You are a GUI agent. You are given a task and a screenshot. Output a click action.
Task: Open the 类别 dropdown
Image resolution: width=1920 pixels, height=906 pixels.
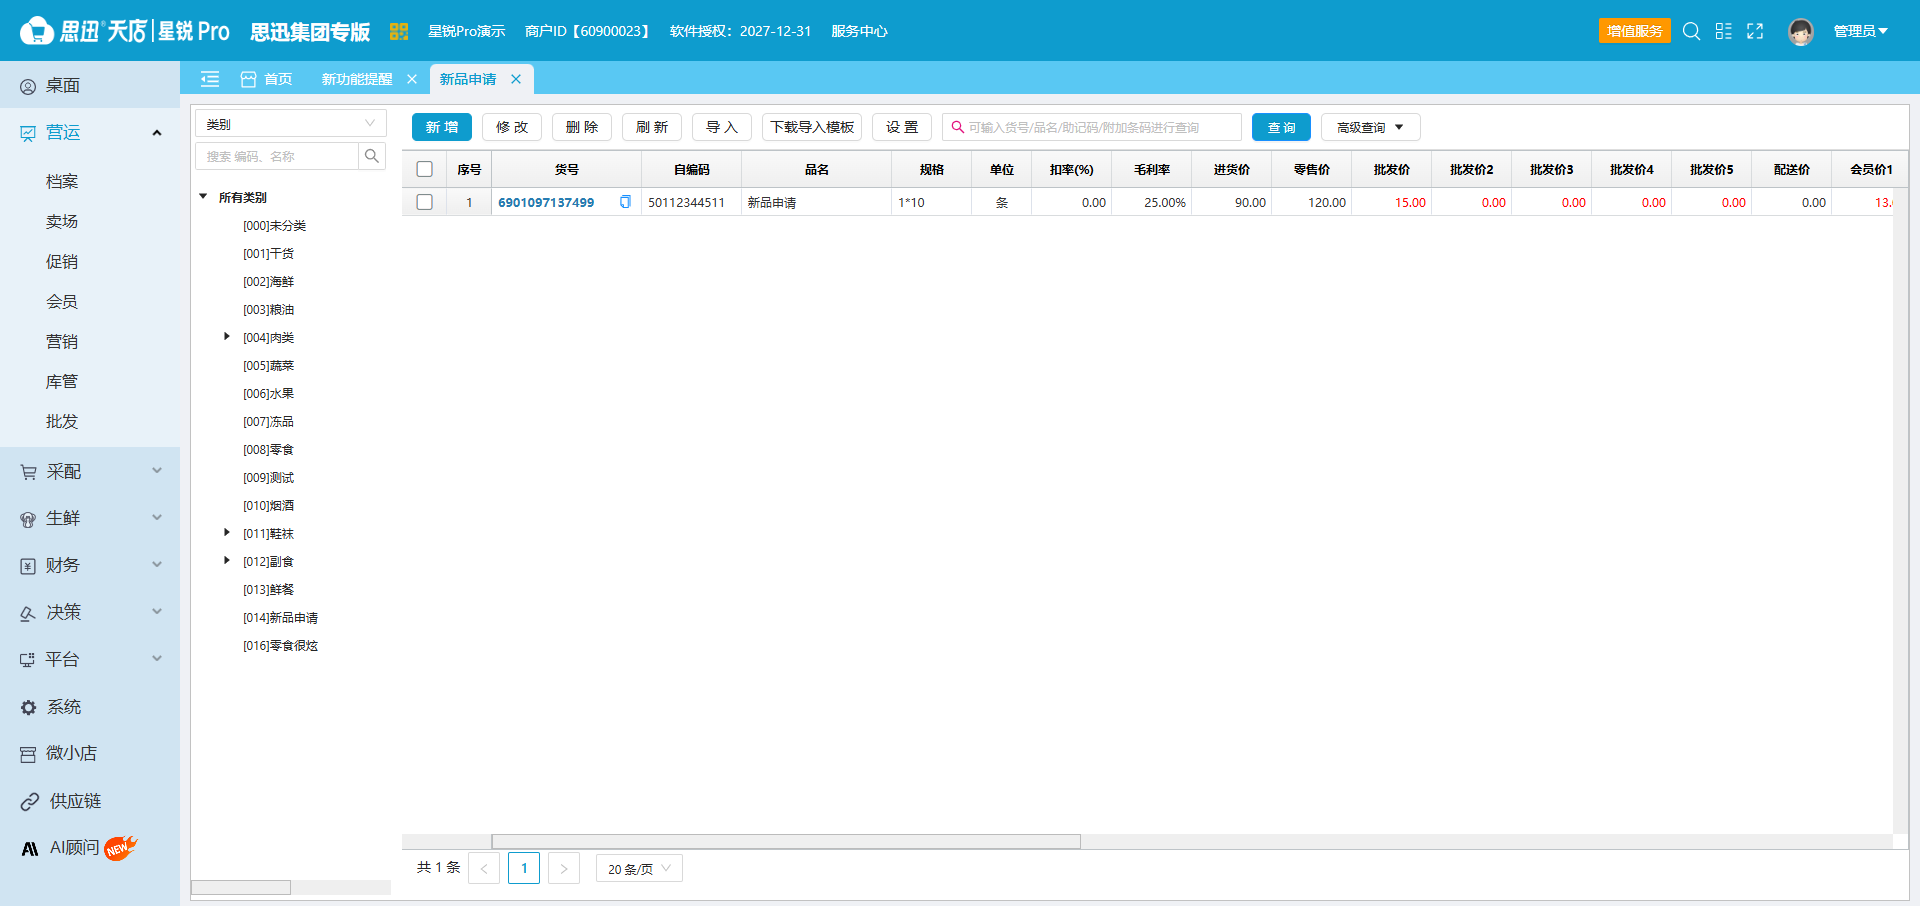point(291,124)
